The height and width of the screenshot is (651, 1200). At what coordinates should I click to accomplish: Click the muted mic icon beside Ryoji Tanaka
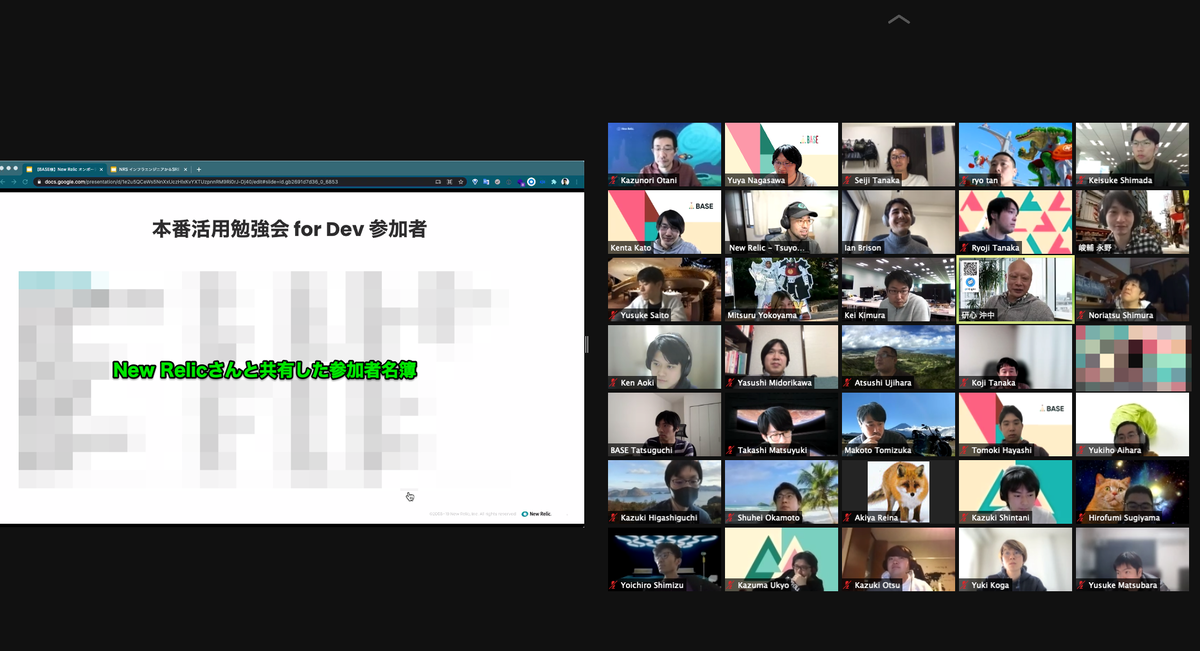[x=964, y=247]
